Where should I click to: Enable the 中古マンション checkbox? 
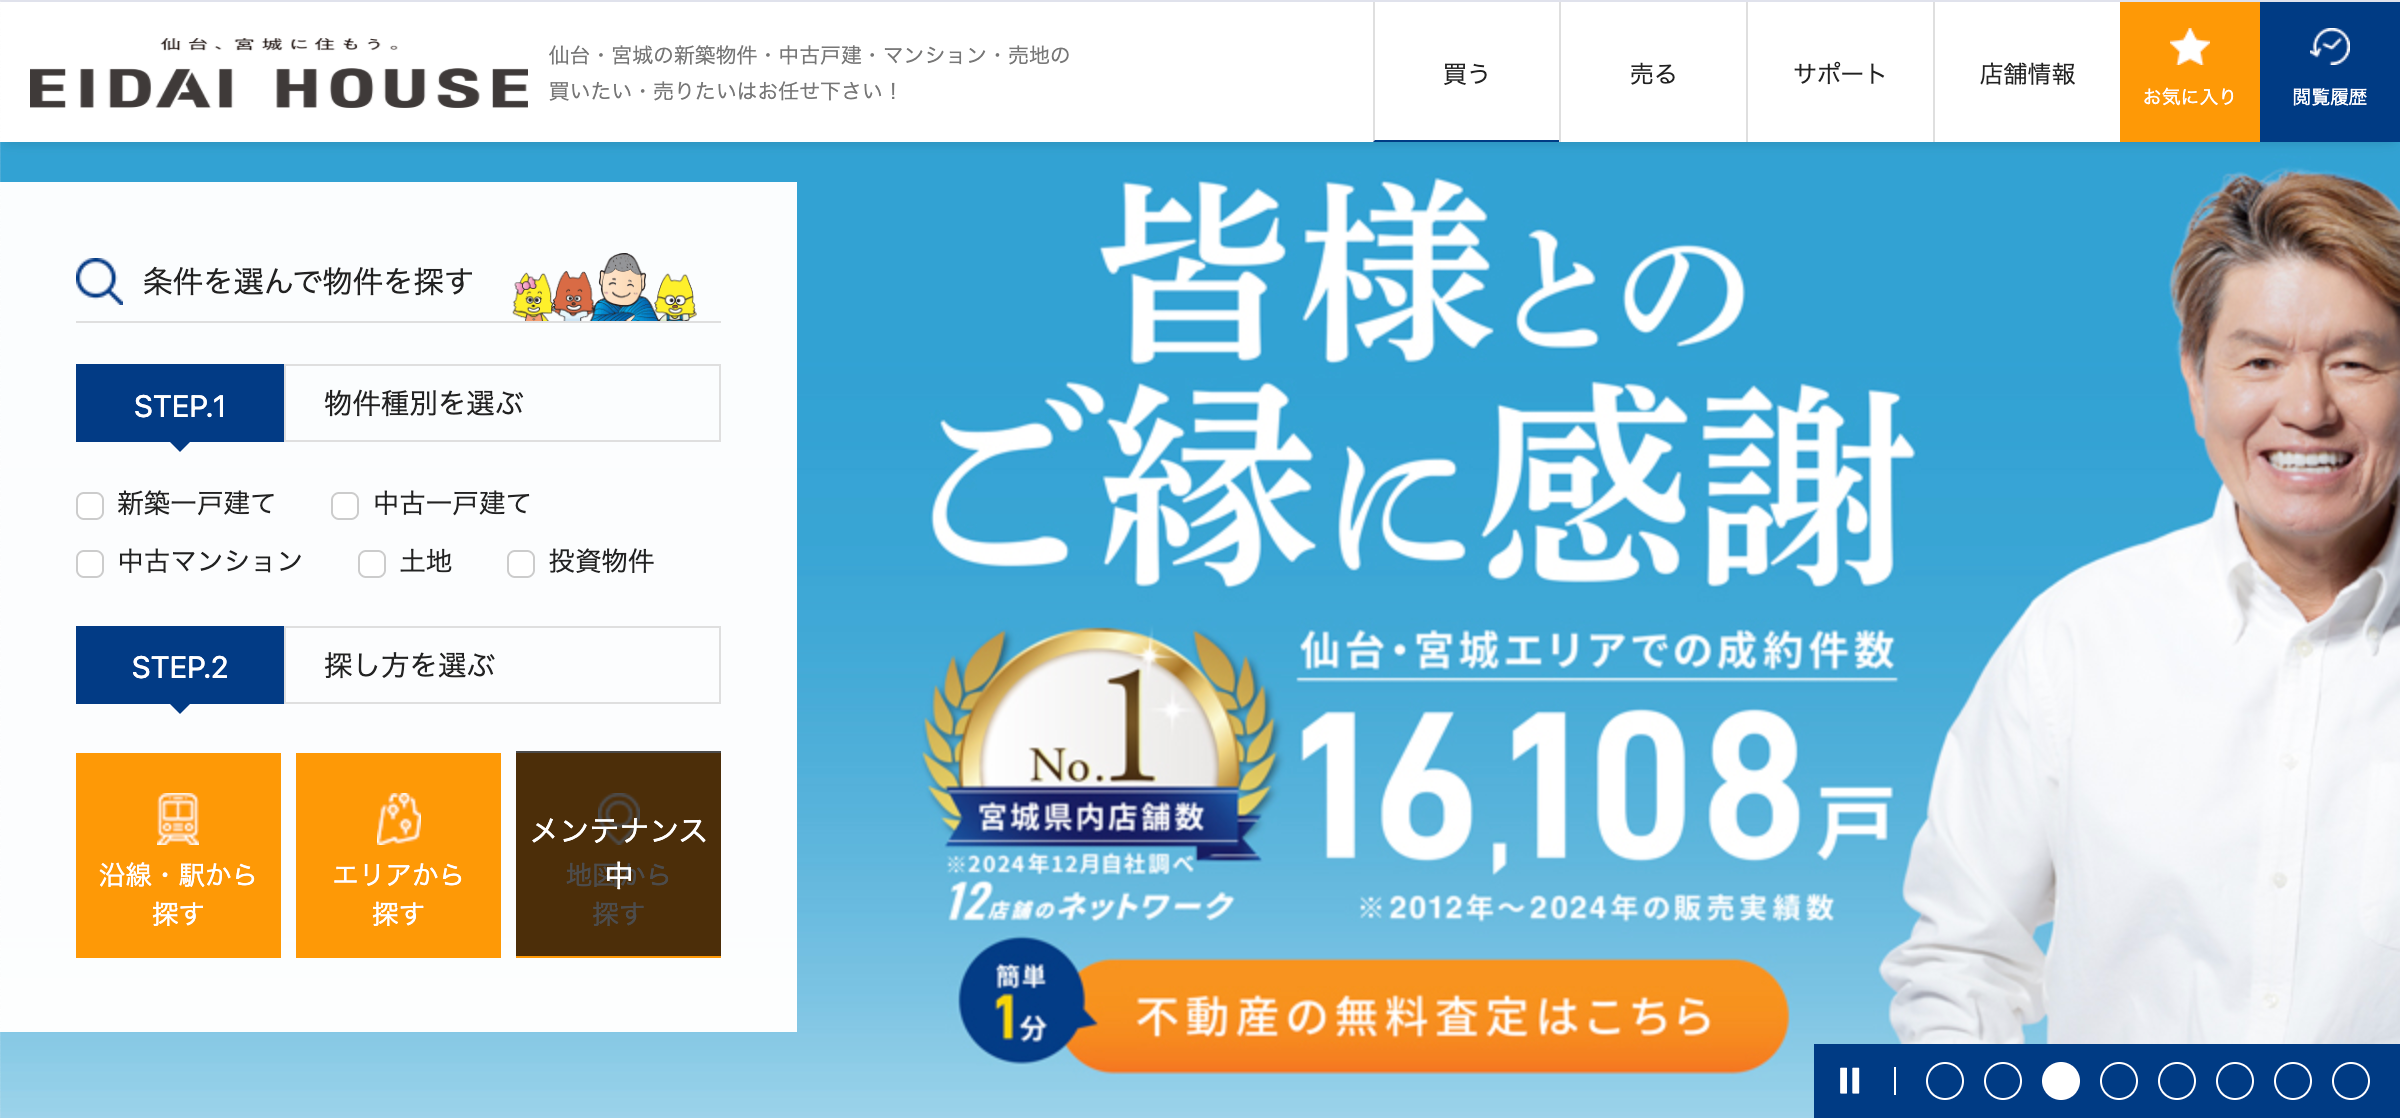point(89,562)
